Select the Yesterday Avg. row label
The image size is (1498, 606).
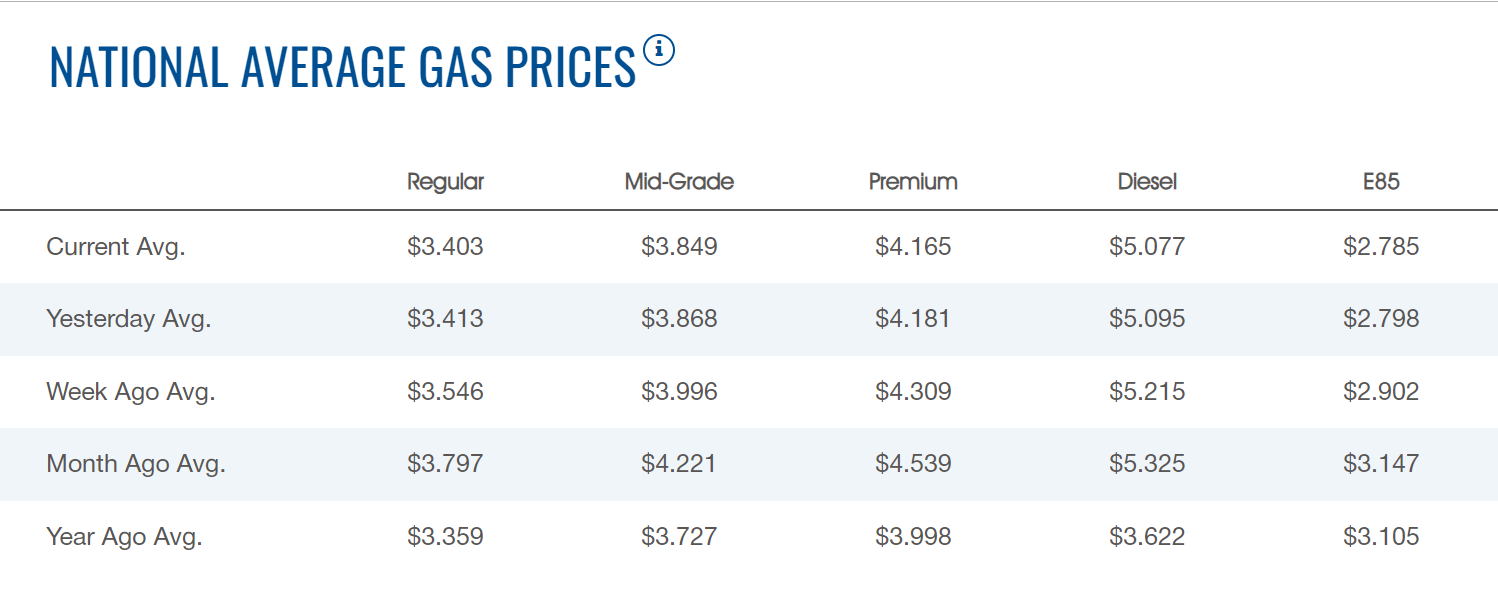tap(129, 319)
